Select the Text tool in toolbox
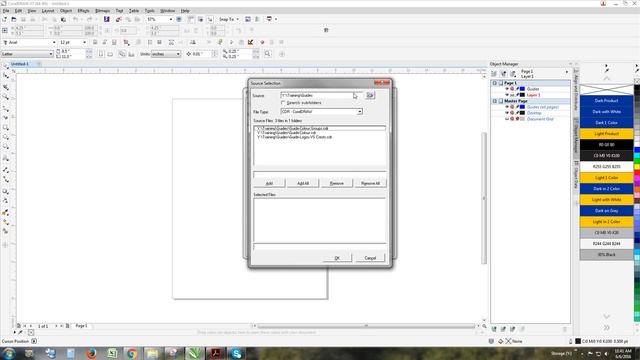This screenshot has height=360, width=640. pyautogui.click(x=6, y=158)
